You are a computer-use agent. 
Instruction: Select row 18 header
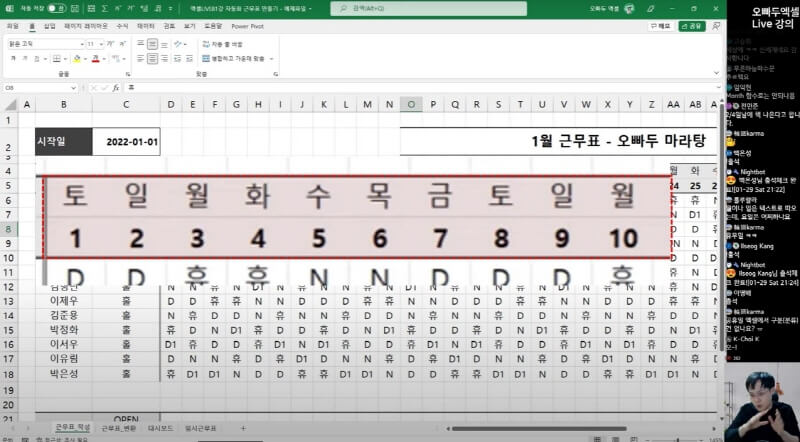[x=9, y=374]
